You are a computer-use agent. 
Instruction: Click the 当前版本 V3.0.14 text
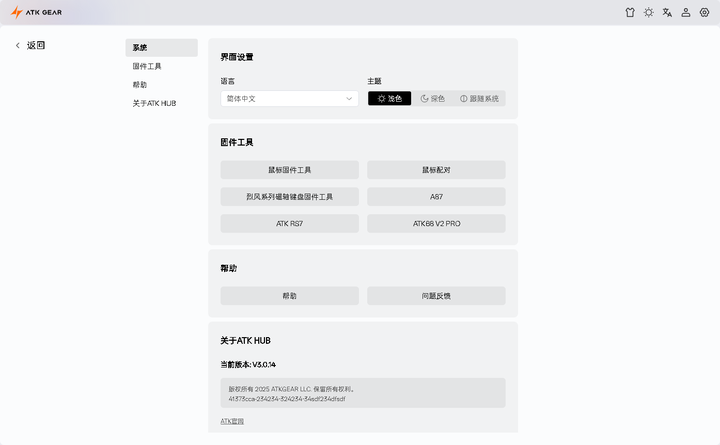[248, 365]
